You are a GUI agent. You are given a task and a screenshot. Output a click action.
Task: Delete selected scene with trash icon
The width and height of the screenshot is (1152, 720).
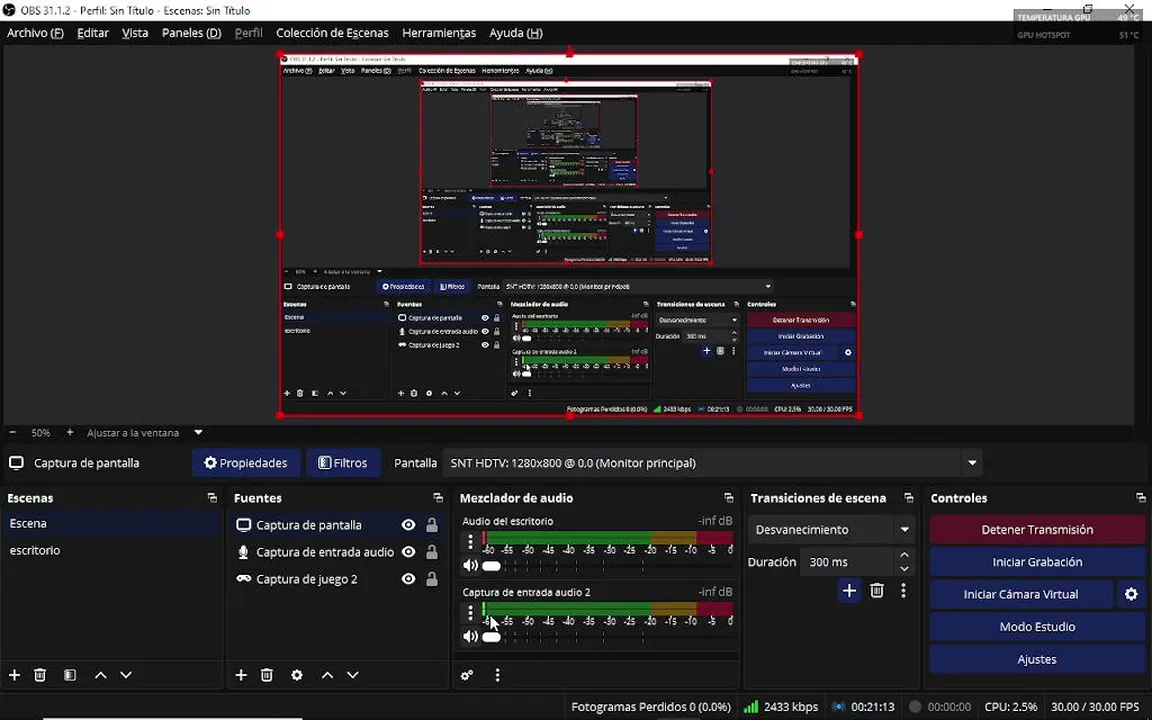40,674
